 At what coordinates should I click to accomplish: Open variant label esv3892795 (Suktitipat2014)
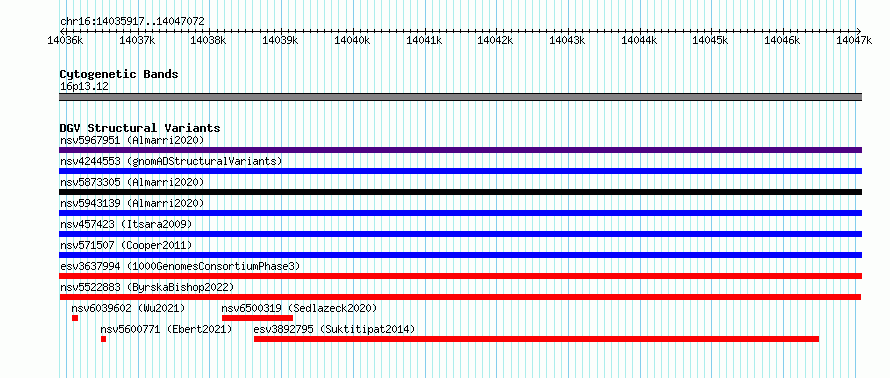(334, 329)
